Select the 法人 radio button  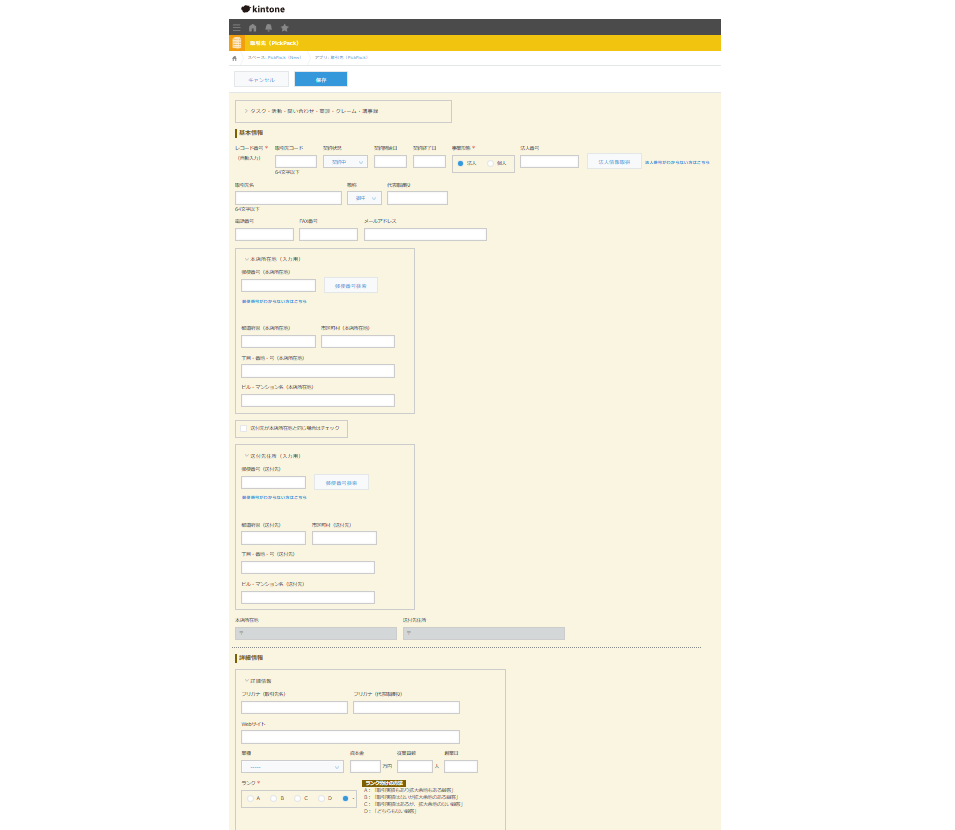461,163
